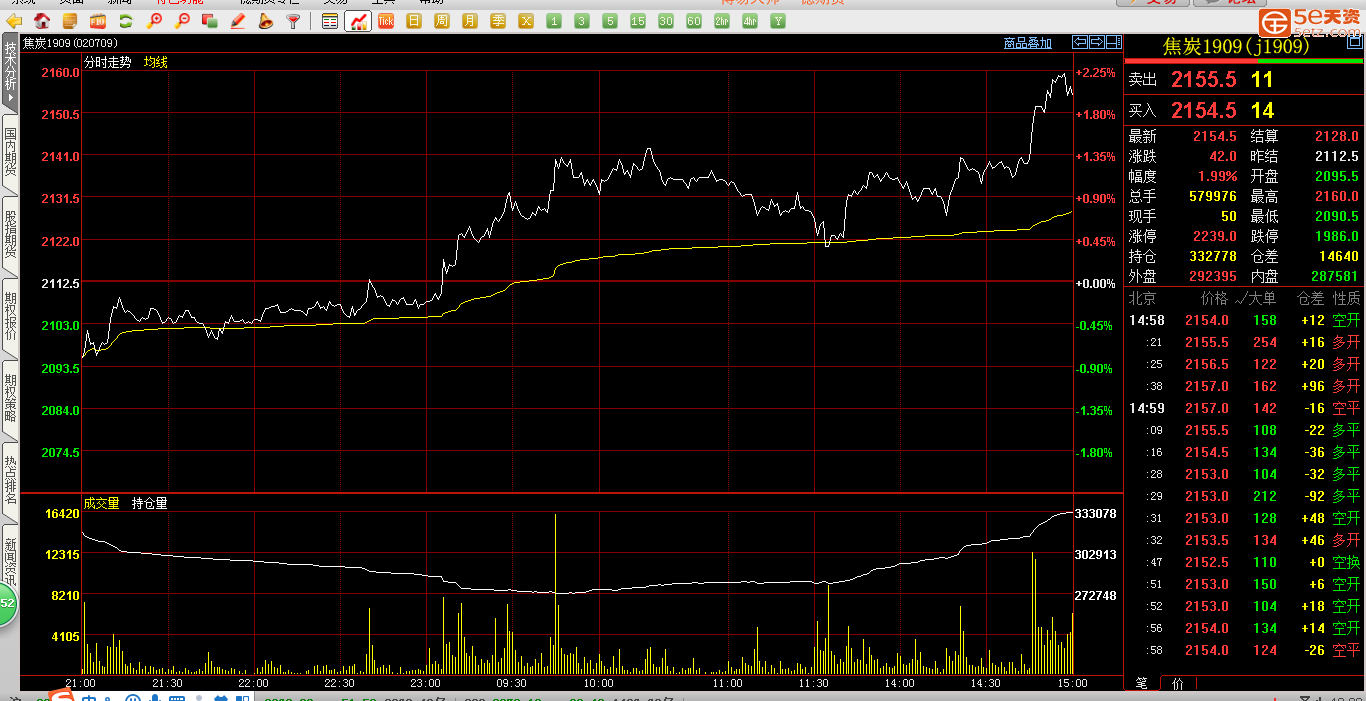Select the :47 trade row marked 空换

point(1245,562)
